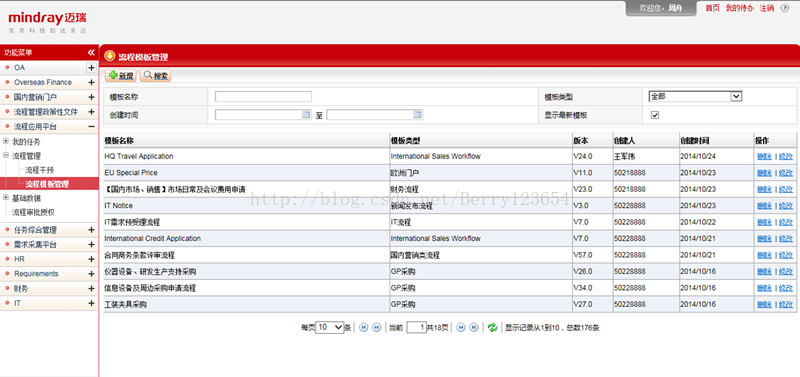Modify the International Credit Application template
Viewport: 800px width, 377px height.
[786, 238]
